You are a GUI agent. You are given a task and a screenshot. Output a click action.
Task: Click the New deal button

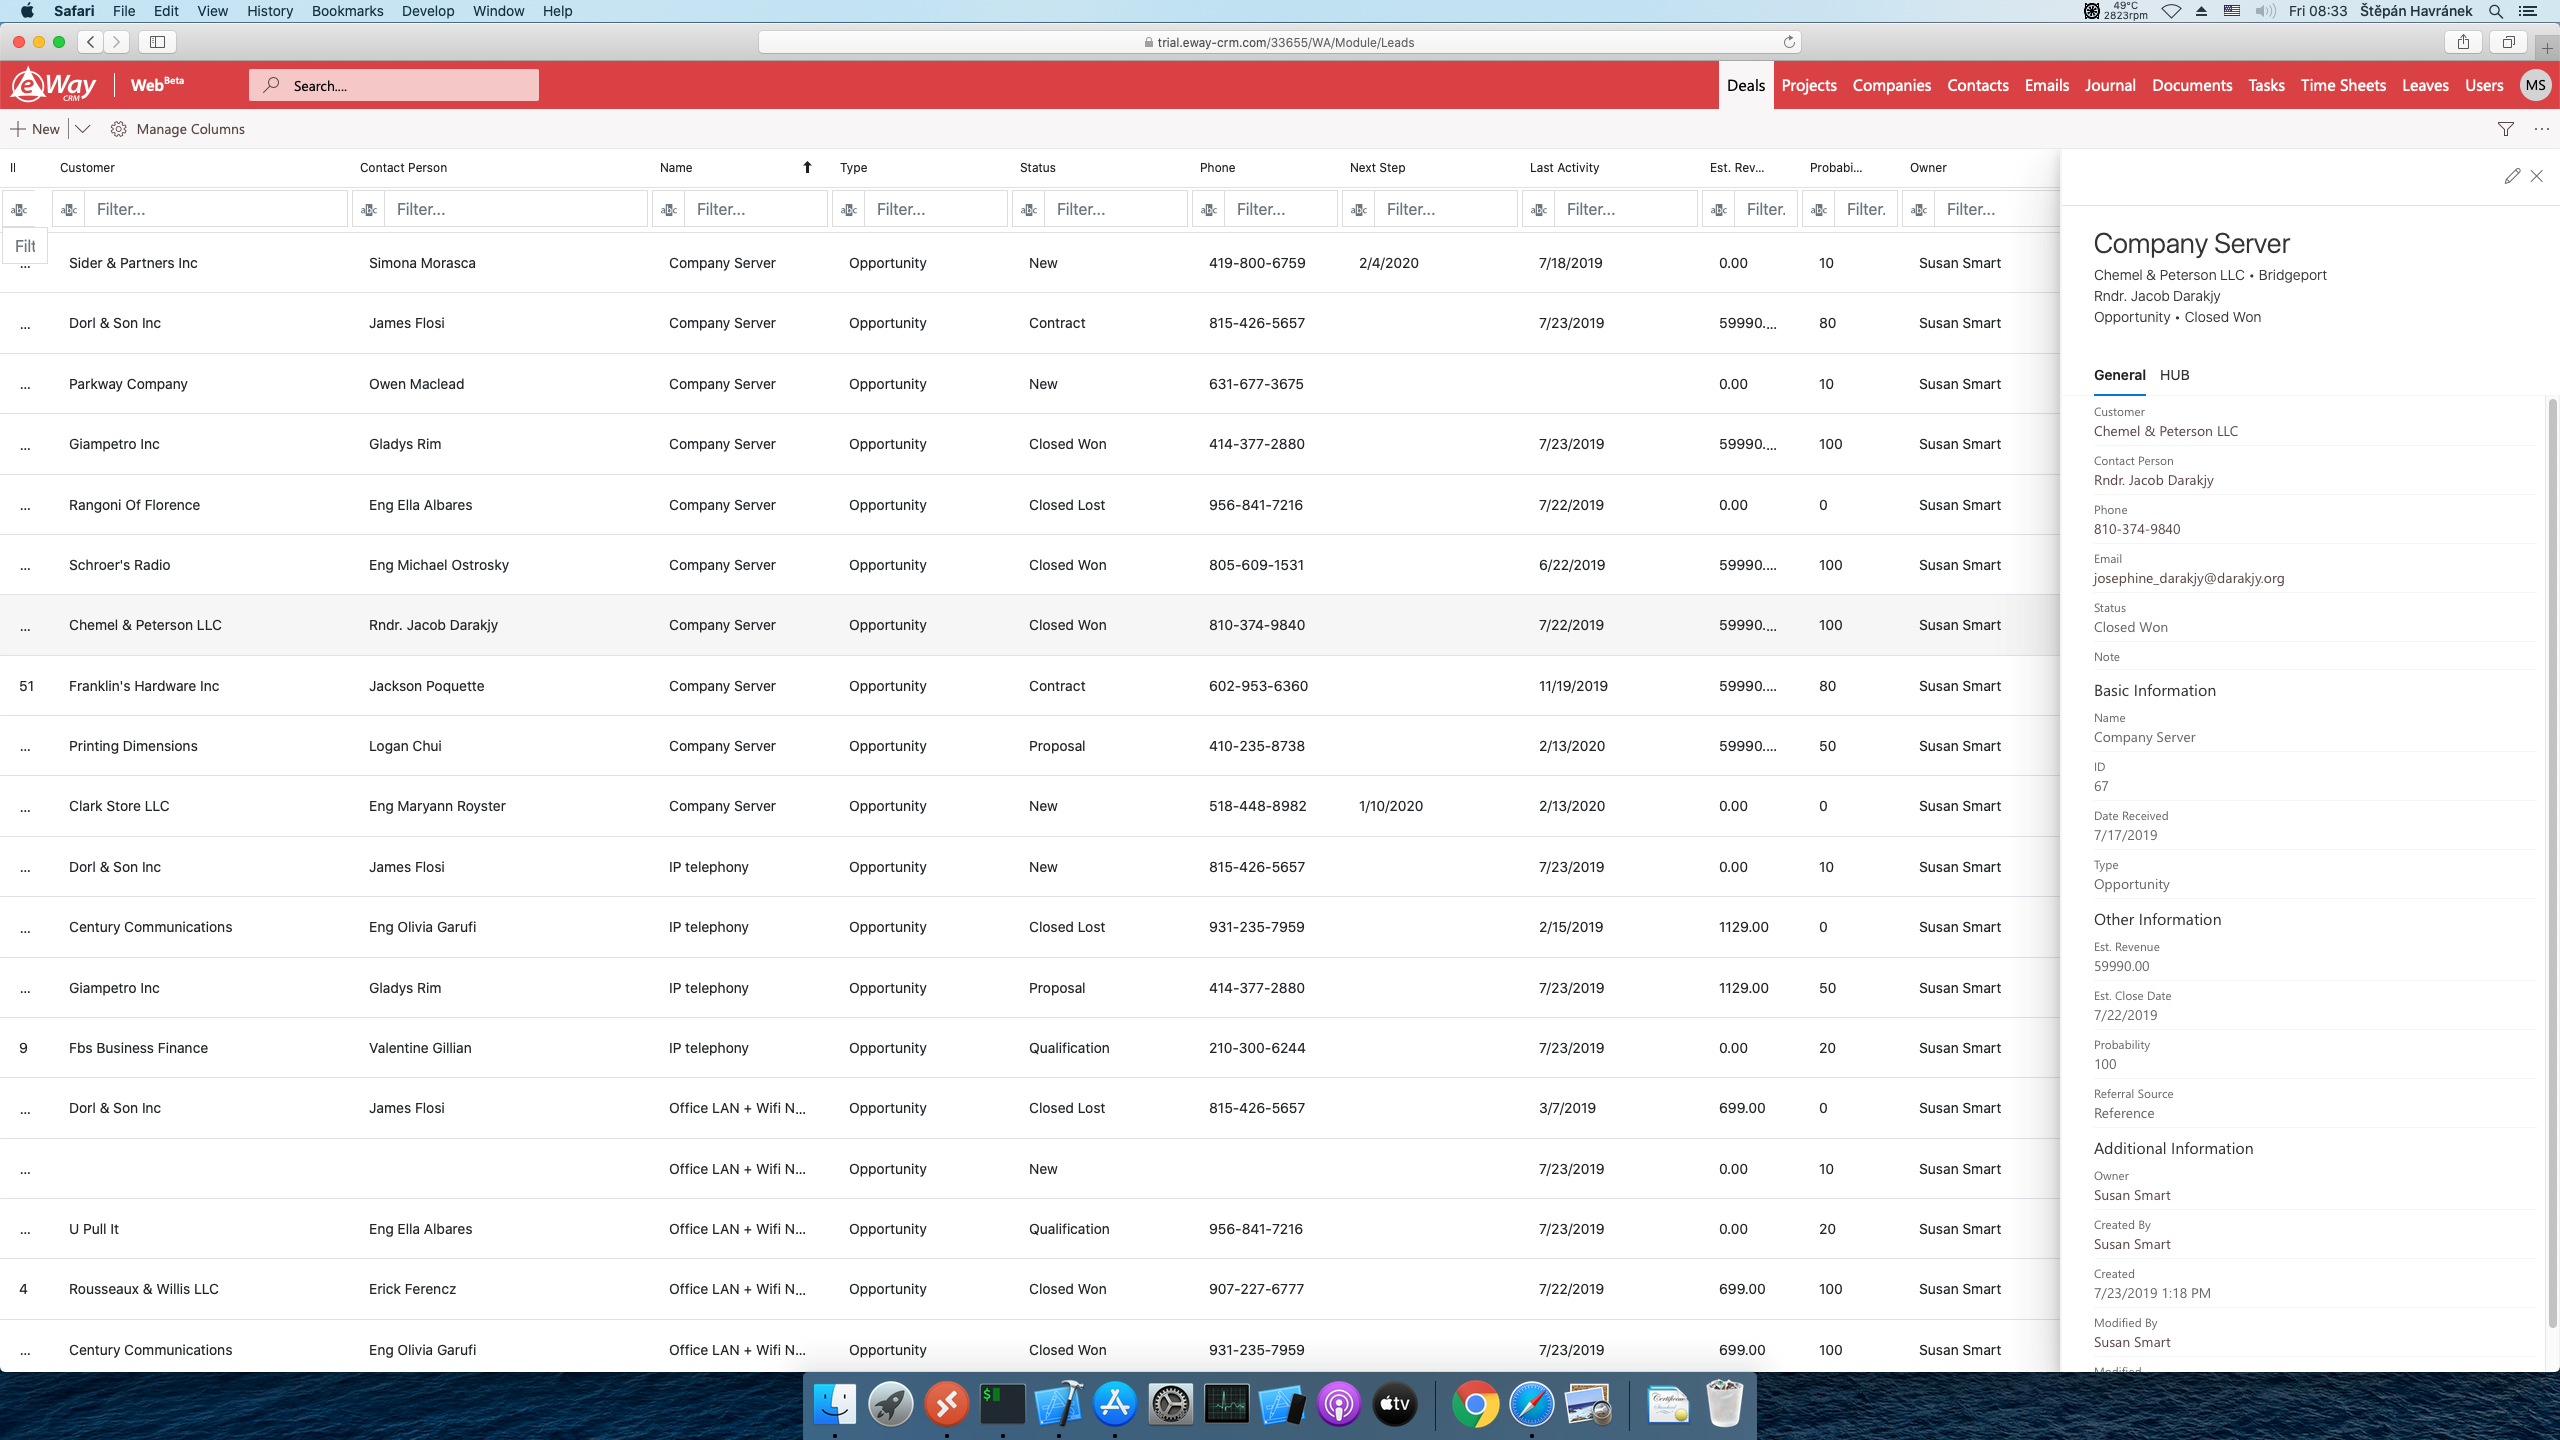[35, 129]
